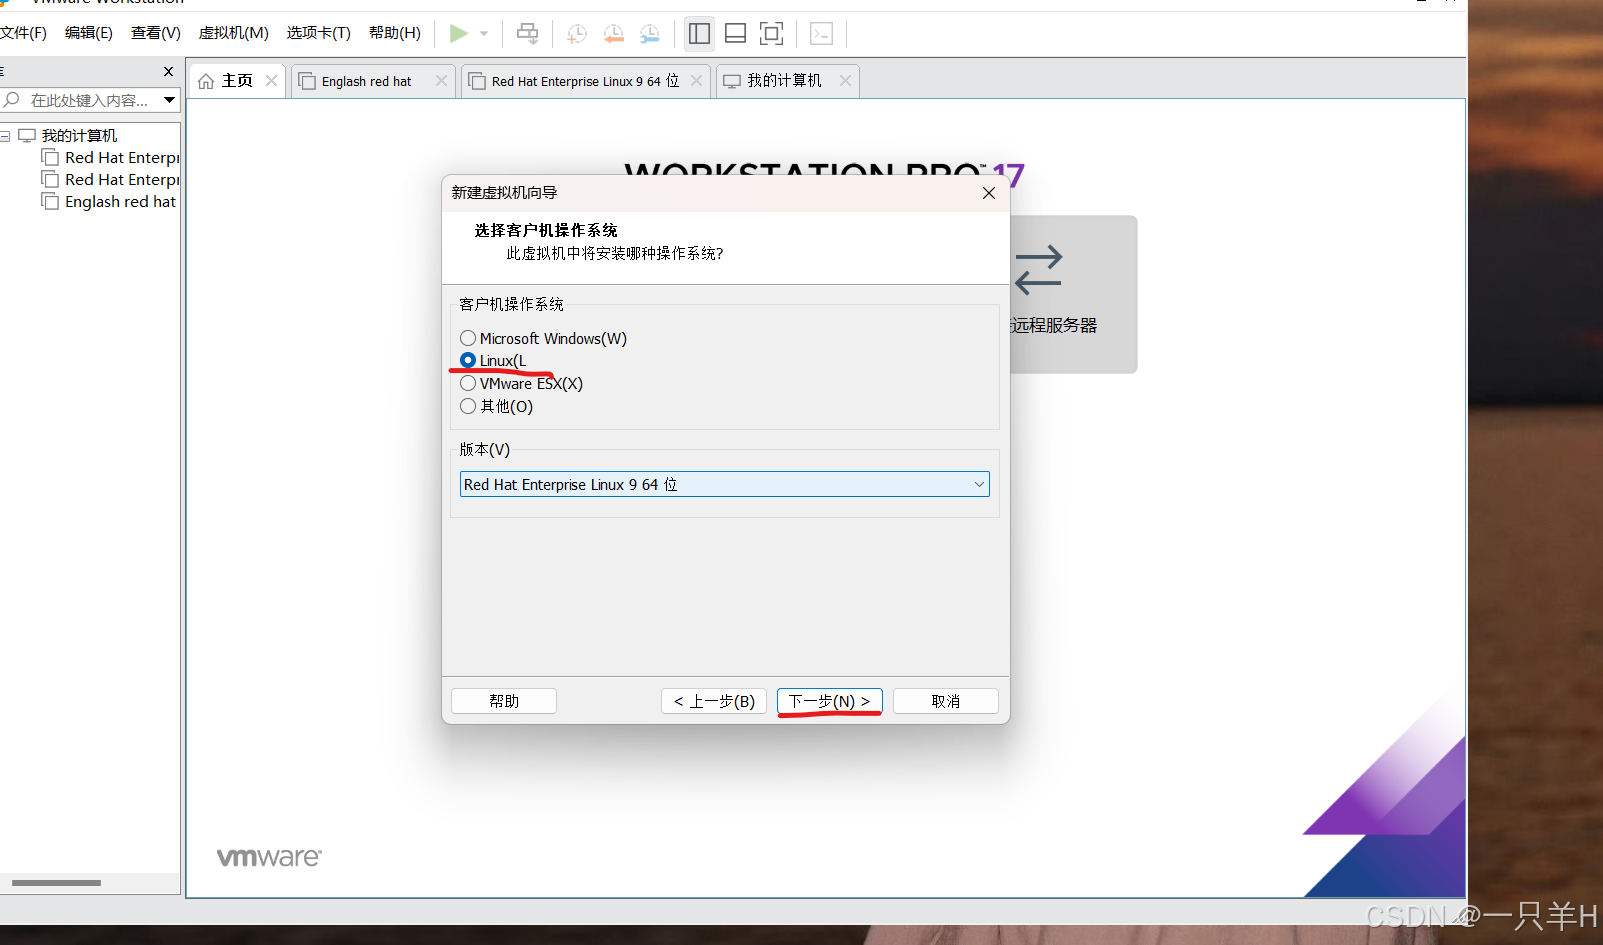Close the Red Hat Enterprise Linux 9 tab
This screenshot has height=945, width=1603.
point(696,81)
